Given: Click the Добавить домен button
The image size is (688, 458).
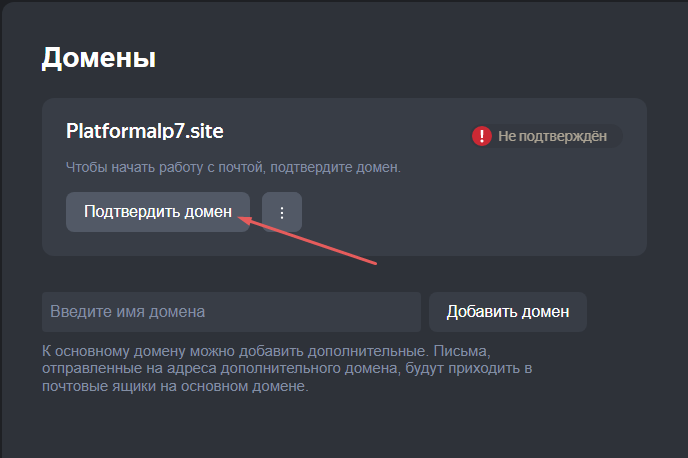Looking at the screenshot, I should point(508,311).
